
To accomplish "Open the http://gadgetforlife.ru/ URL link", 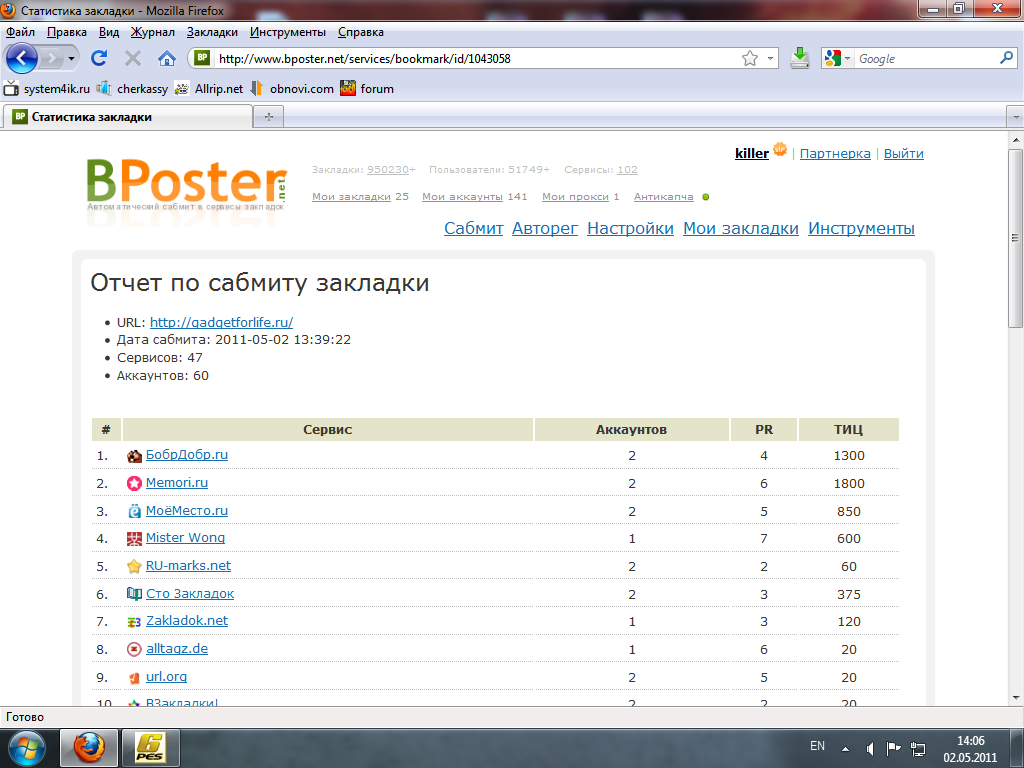I will 221,322.
